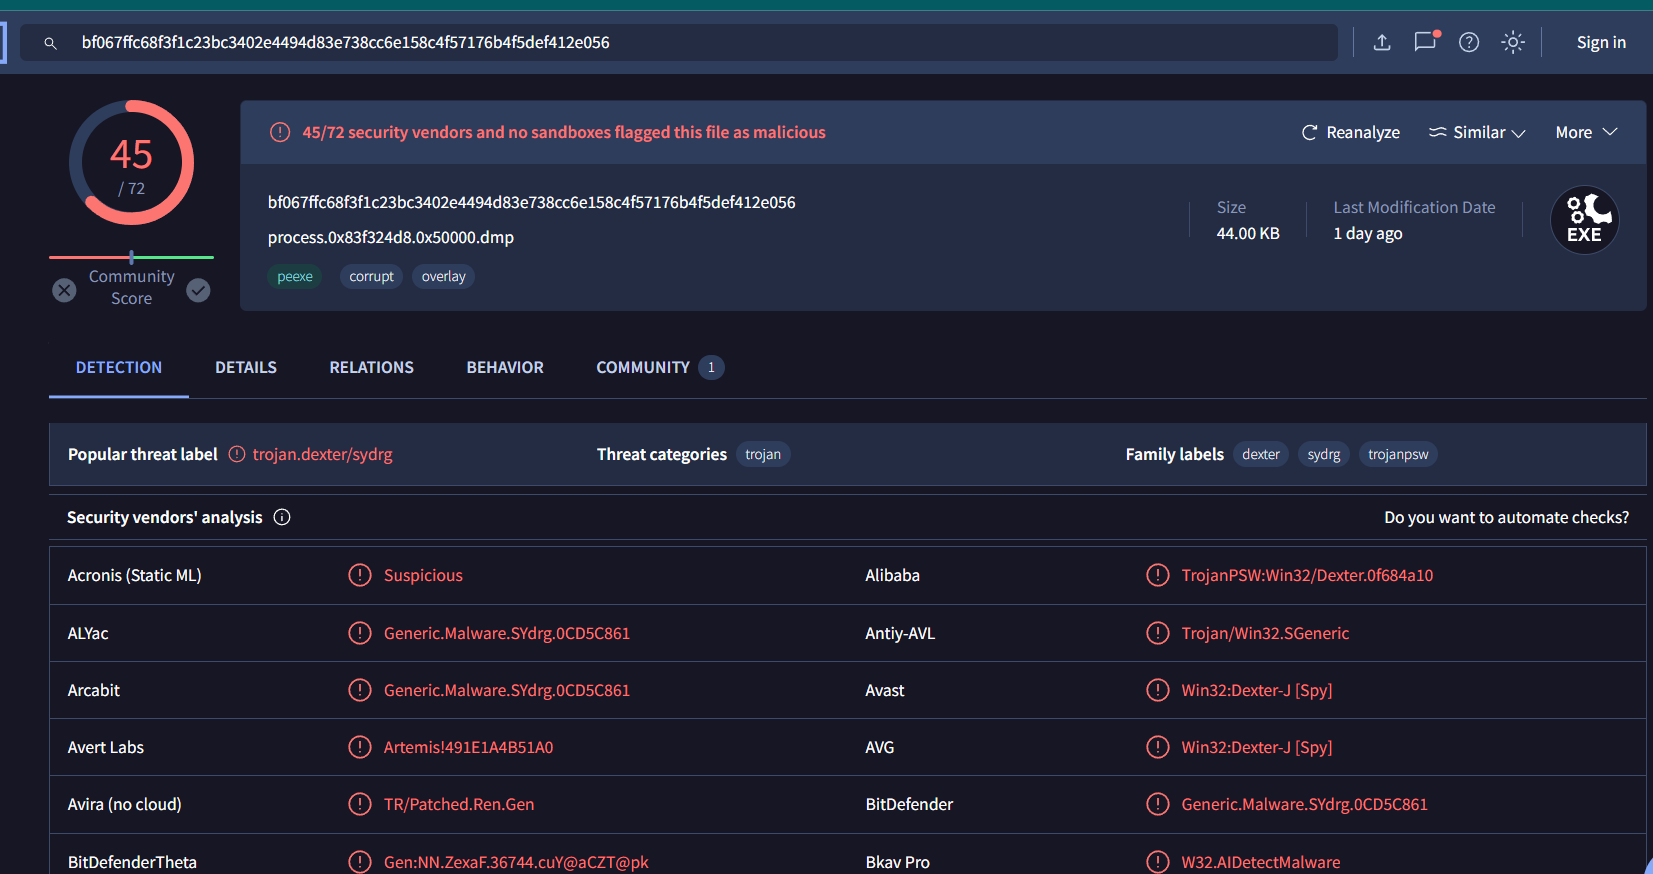The width and height of the screenshot is (1653, 874).
Task: Vote harmless with the community checkmark button
Action: click(199, 290)
